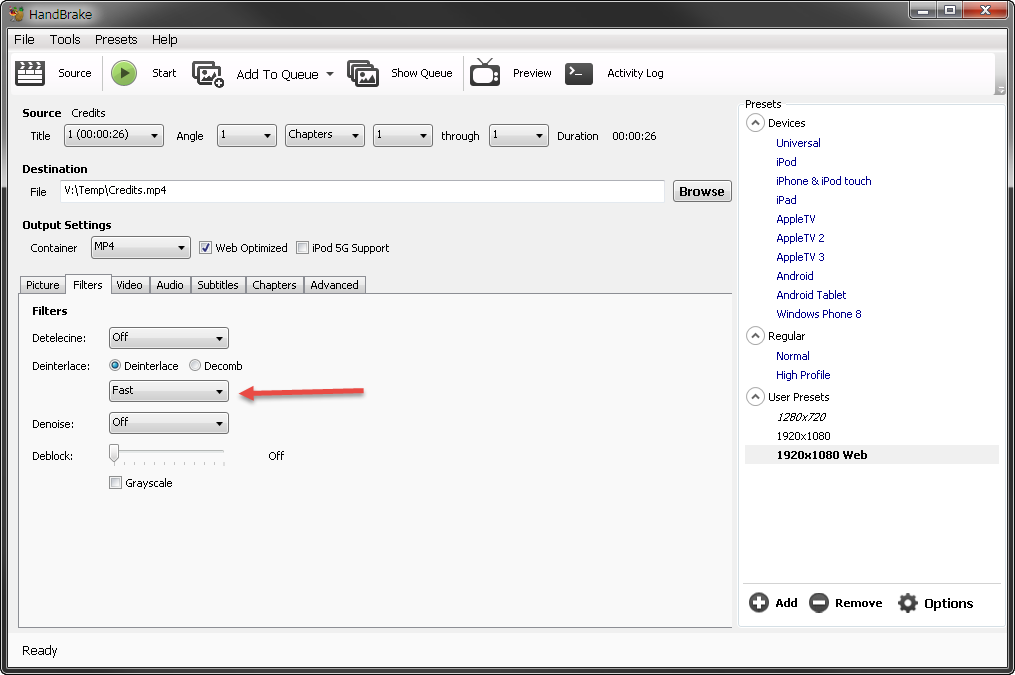The height and width of the screenshot is (675, 1015).
Task: Switch to the Audio tab
Action: [170, 285]
